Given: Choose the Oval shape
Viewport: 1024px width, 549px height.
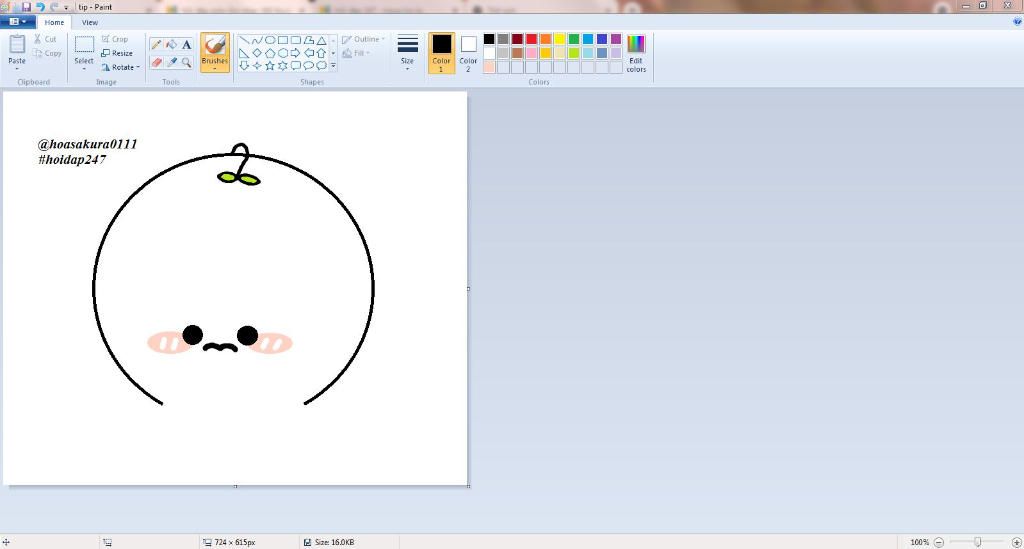Looking at the screenshot, I should coord(270,40).
